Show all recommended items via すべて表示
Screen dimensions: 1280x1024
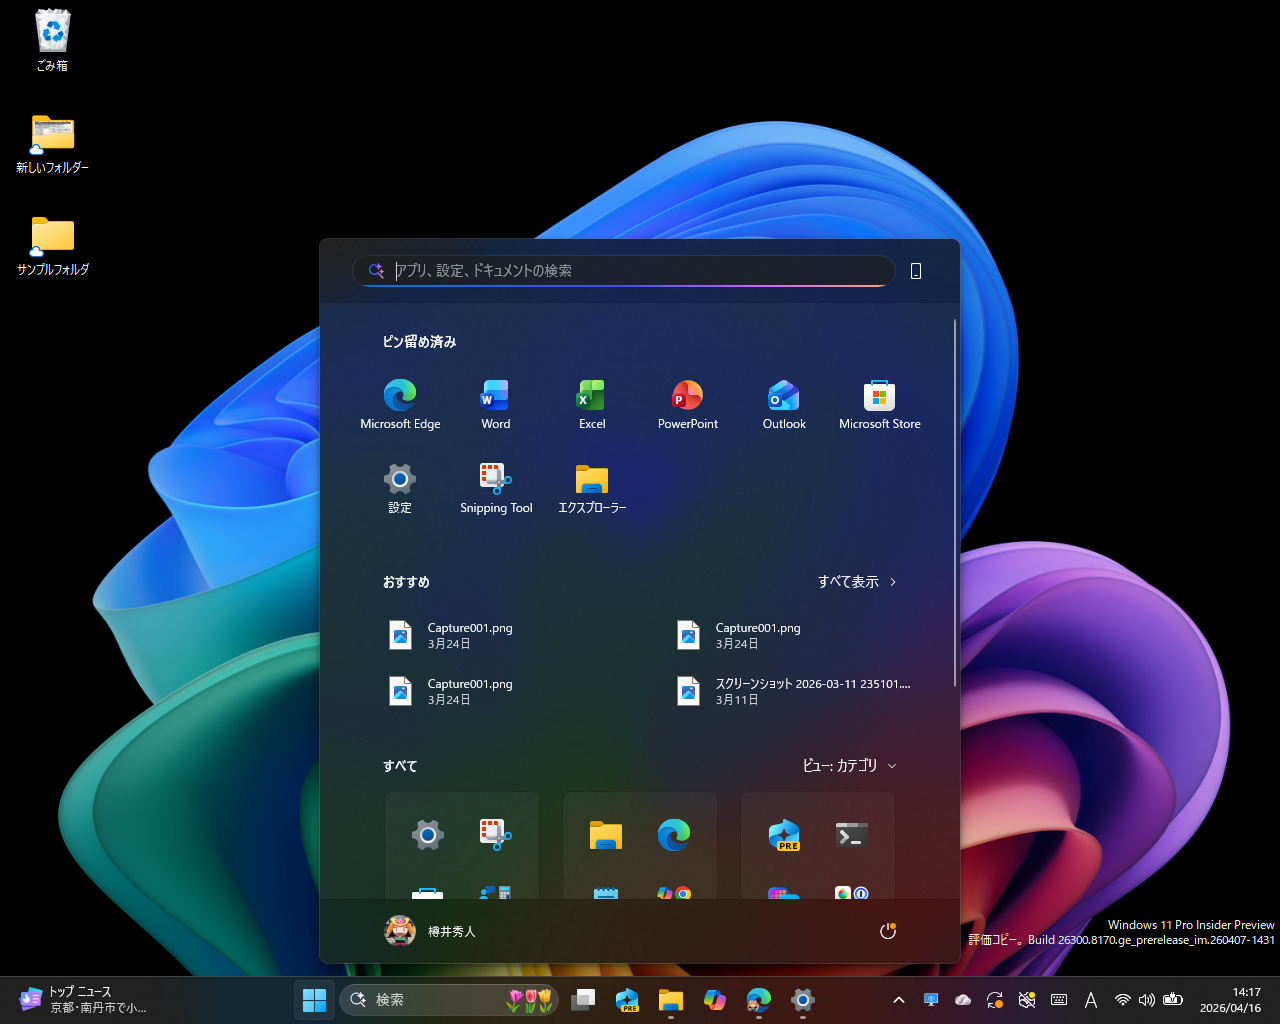click(856, 581)
